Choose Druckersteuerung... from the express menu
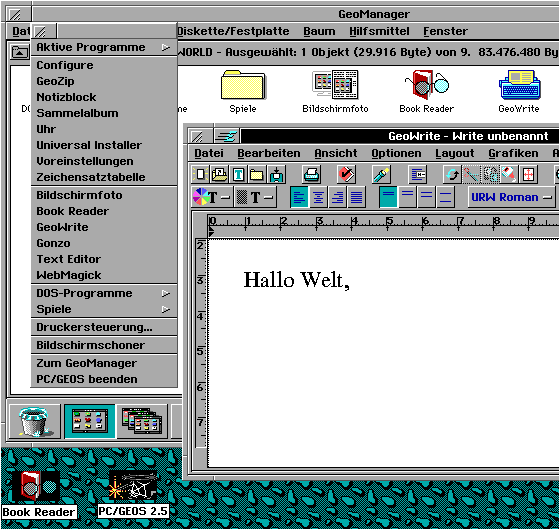 tap(104, 327)
